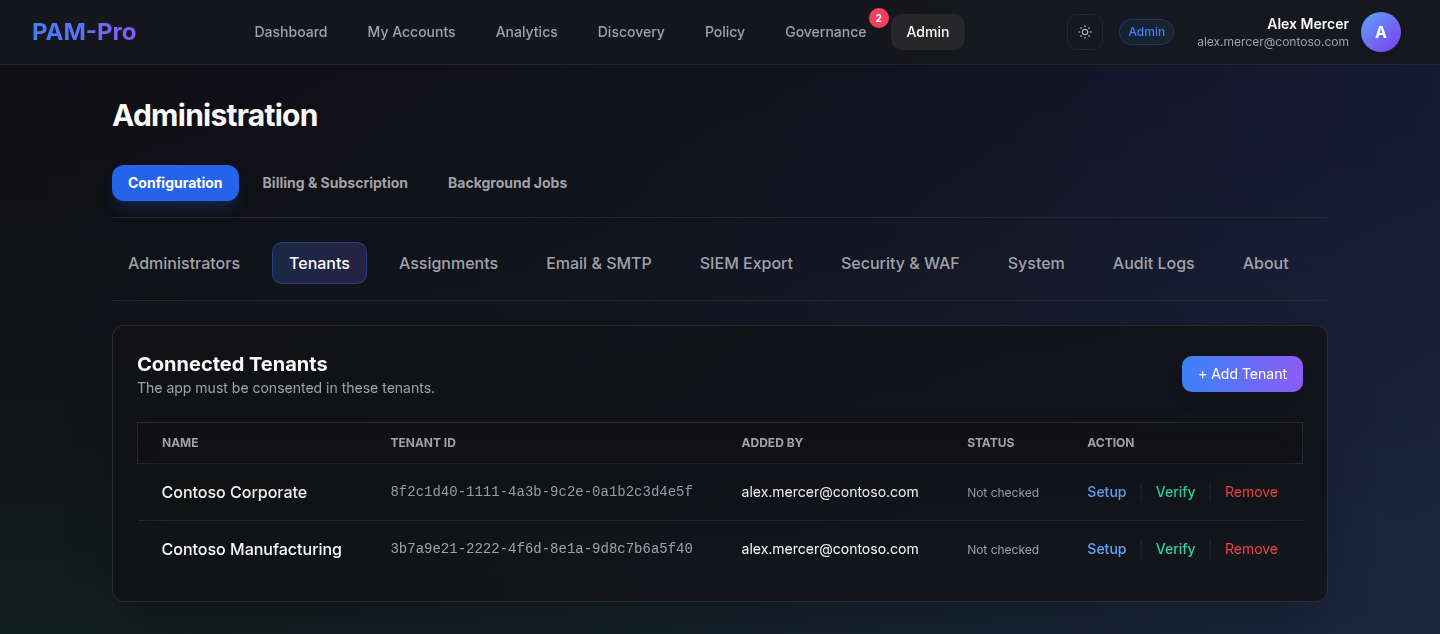Click the Contoso Corporate tenant name
The width and height of the screenshot is (1440, 634).
tap(234, 492)
